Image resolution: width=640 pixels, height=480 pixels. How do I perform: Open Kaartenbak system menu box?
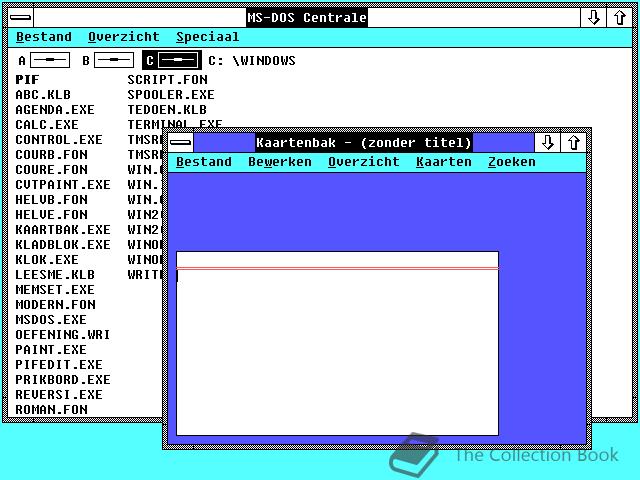coord(180,142)
